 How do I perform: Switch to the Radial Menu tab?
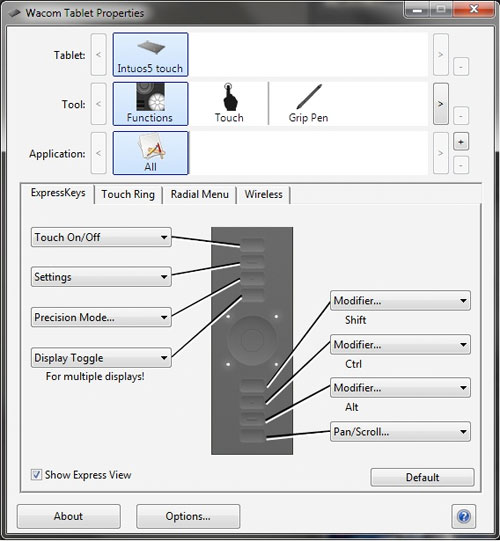tap(199, 195)
